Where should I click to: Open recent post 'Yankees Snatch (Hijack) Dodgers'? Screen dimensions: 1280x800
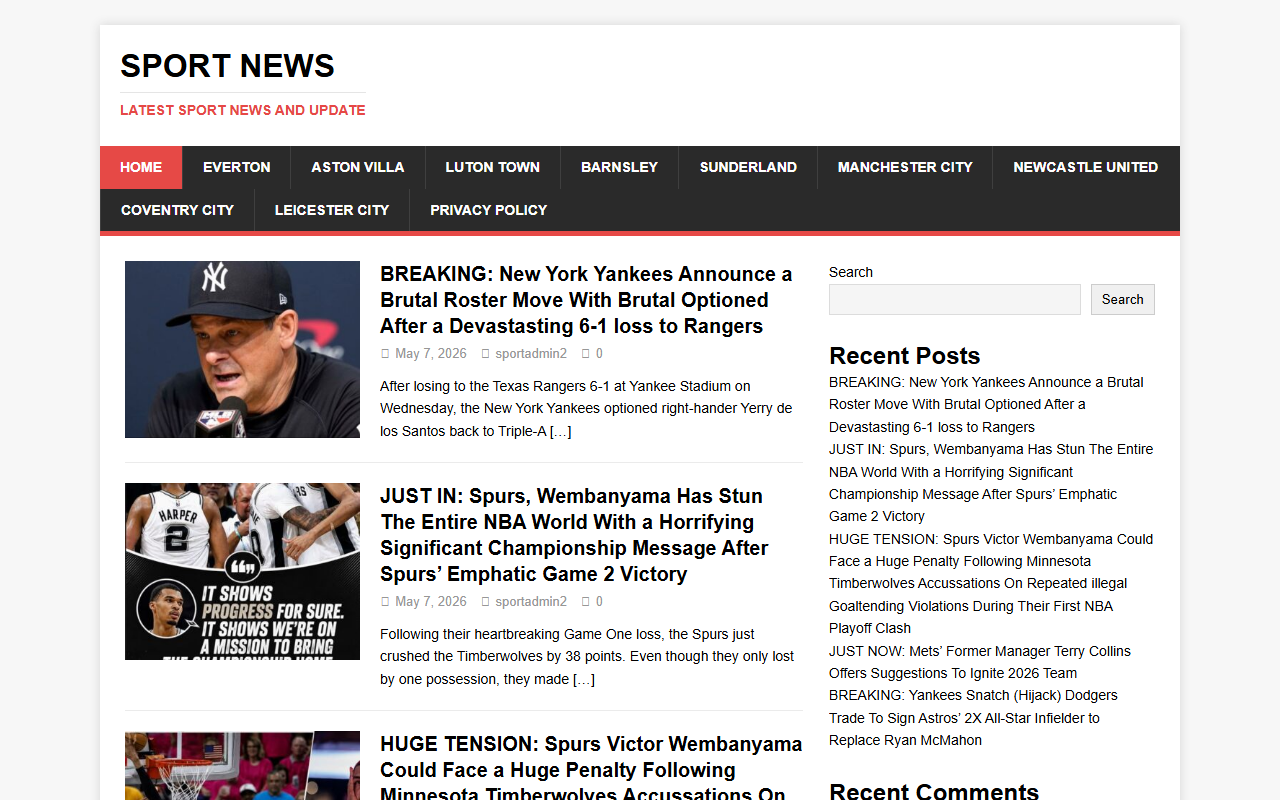click(973, 718)
